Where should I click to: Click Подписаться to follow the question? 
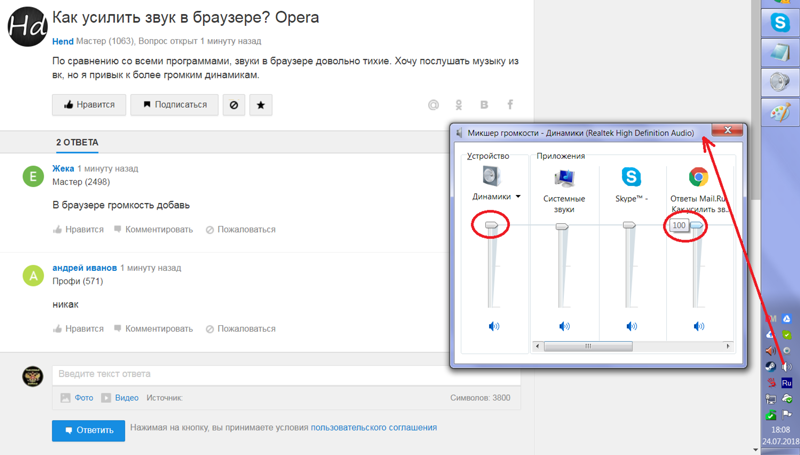175,104
